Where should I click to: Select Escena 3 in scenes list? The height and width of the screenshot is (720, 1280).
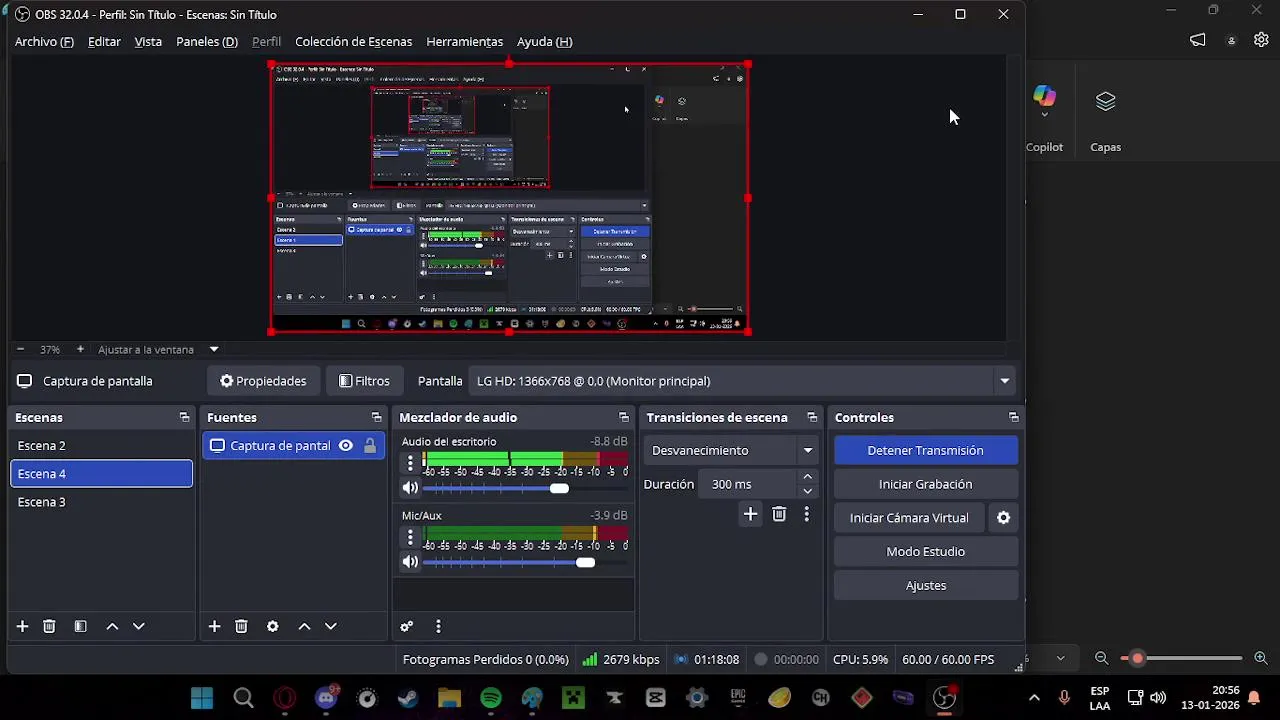[x=101, y=502]
